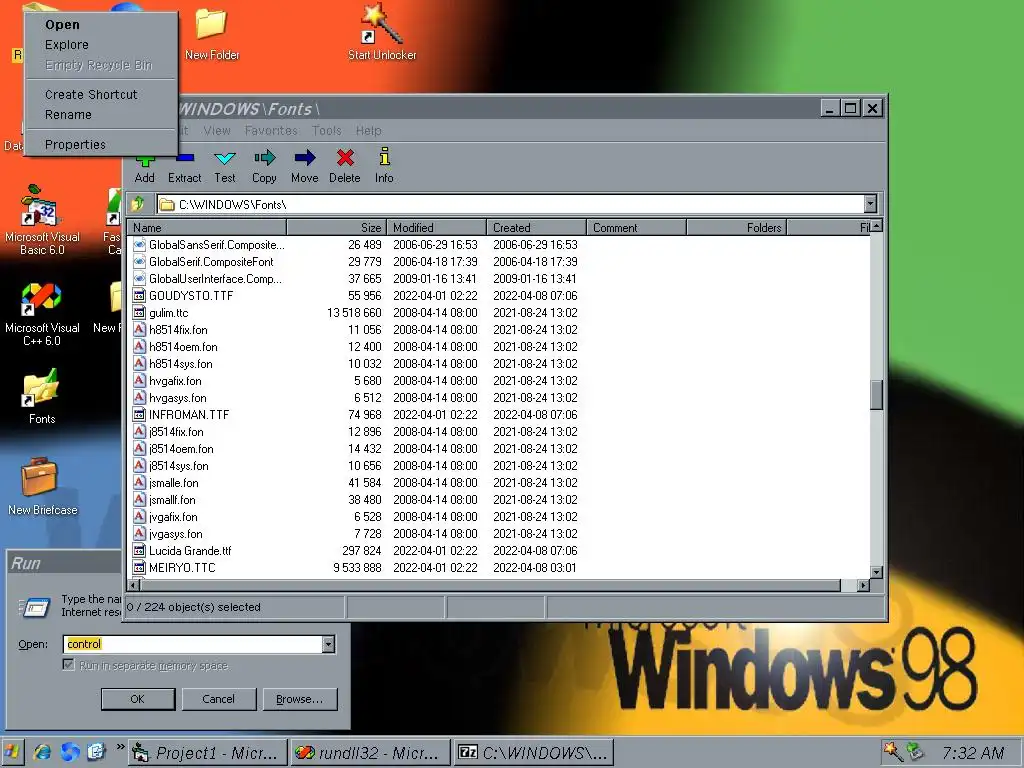Select the MEIRYO.TTC file icon

click(139, 568)
